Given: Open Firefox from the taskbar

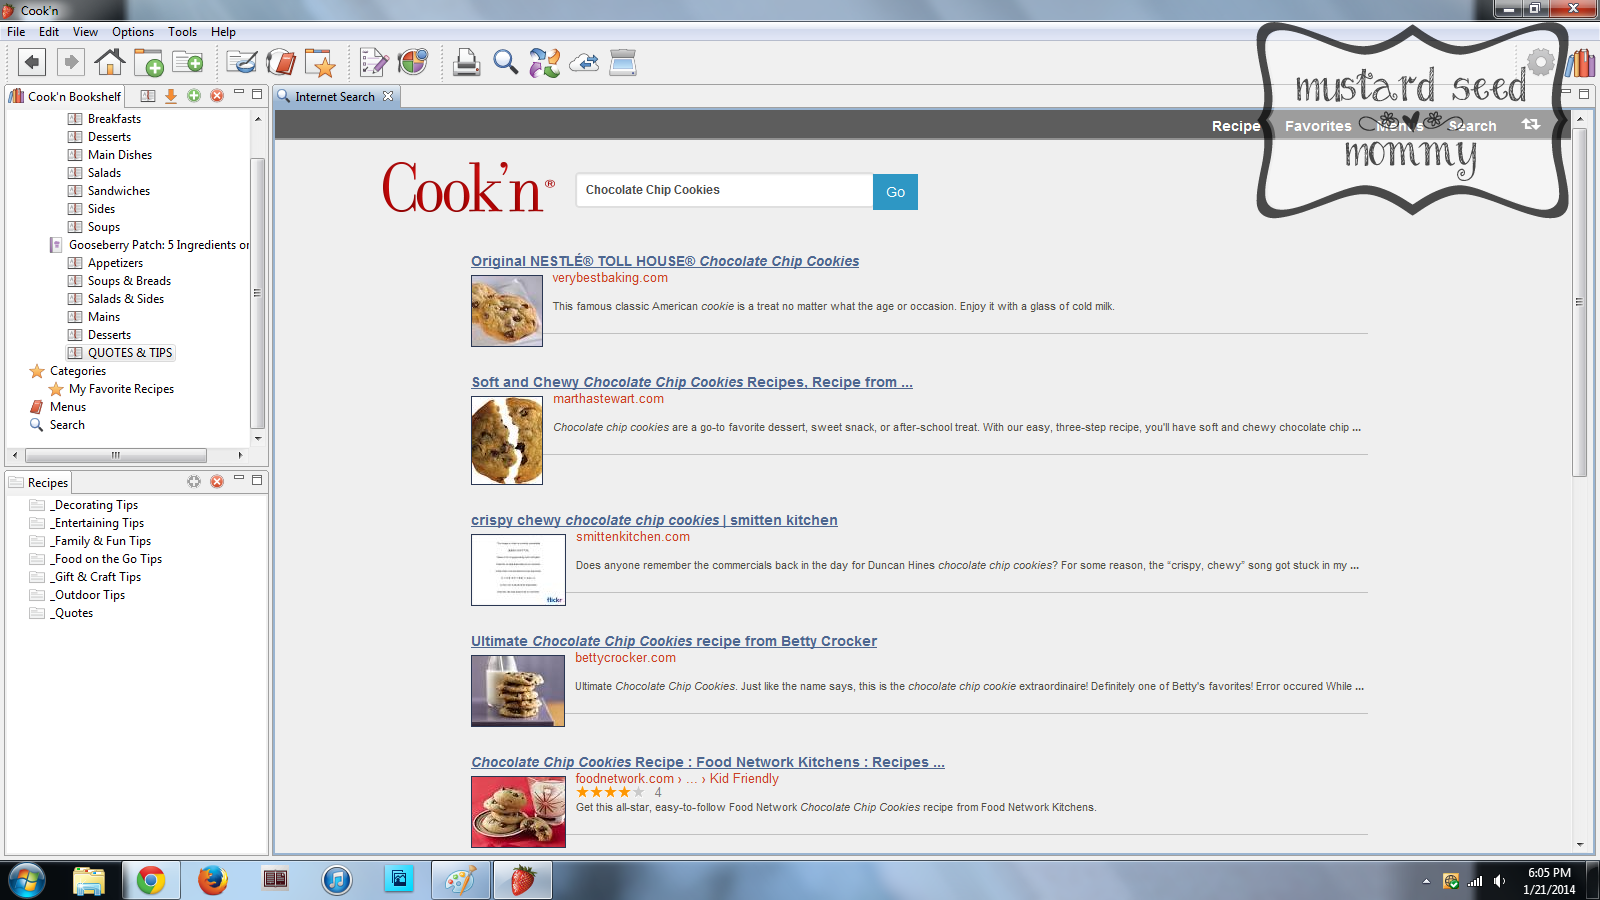Looking at the screenshot, I should (x=213, y=880).
